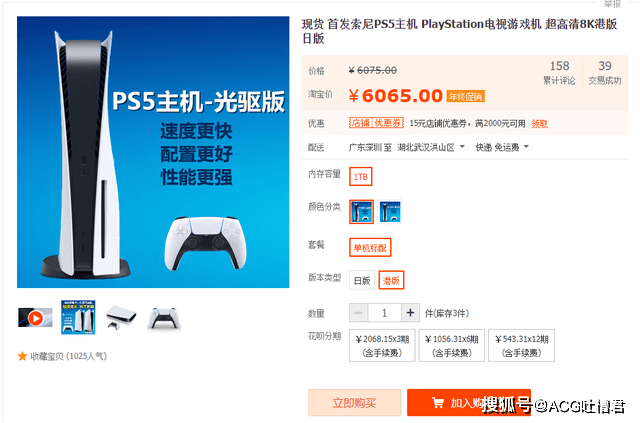Select the 单机标配 package option
This screenshot has height=423, width=640.
(x=370, y=248)
